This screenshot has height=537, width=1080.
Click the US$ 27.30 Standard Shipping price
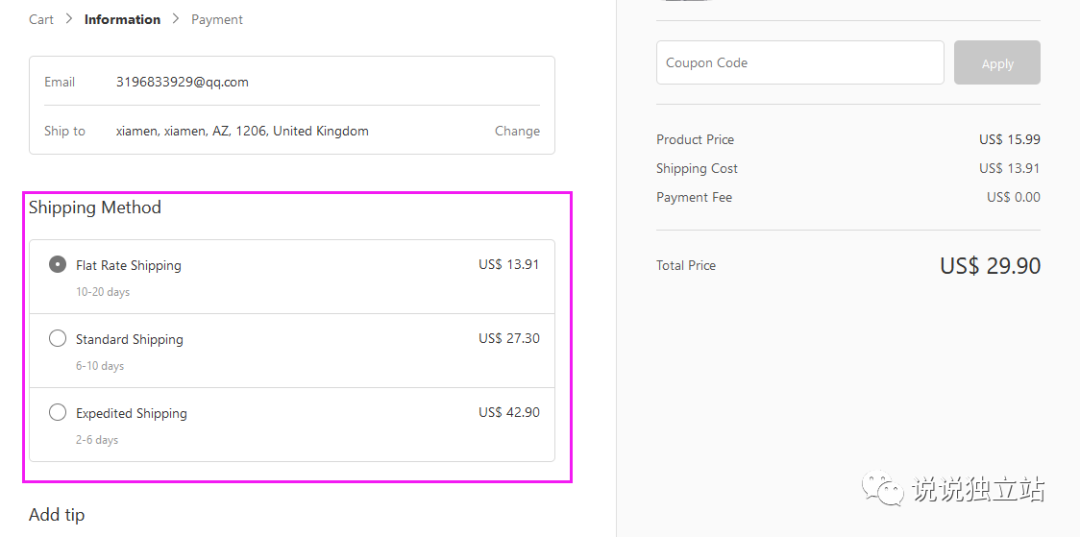point(509,339)
